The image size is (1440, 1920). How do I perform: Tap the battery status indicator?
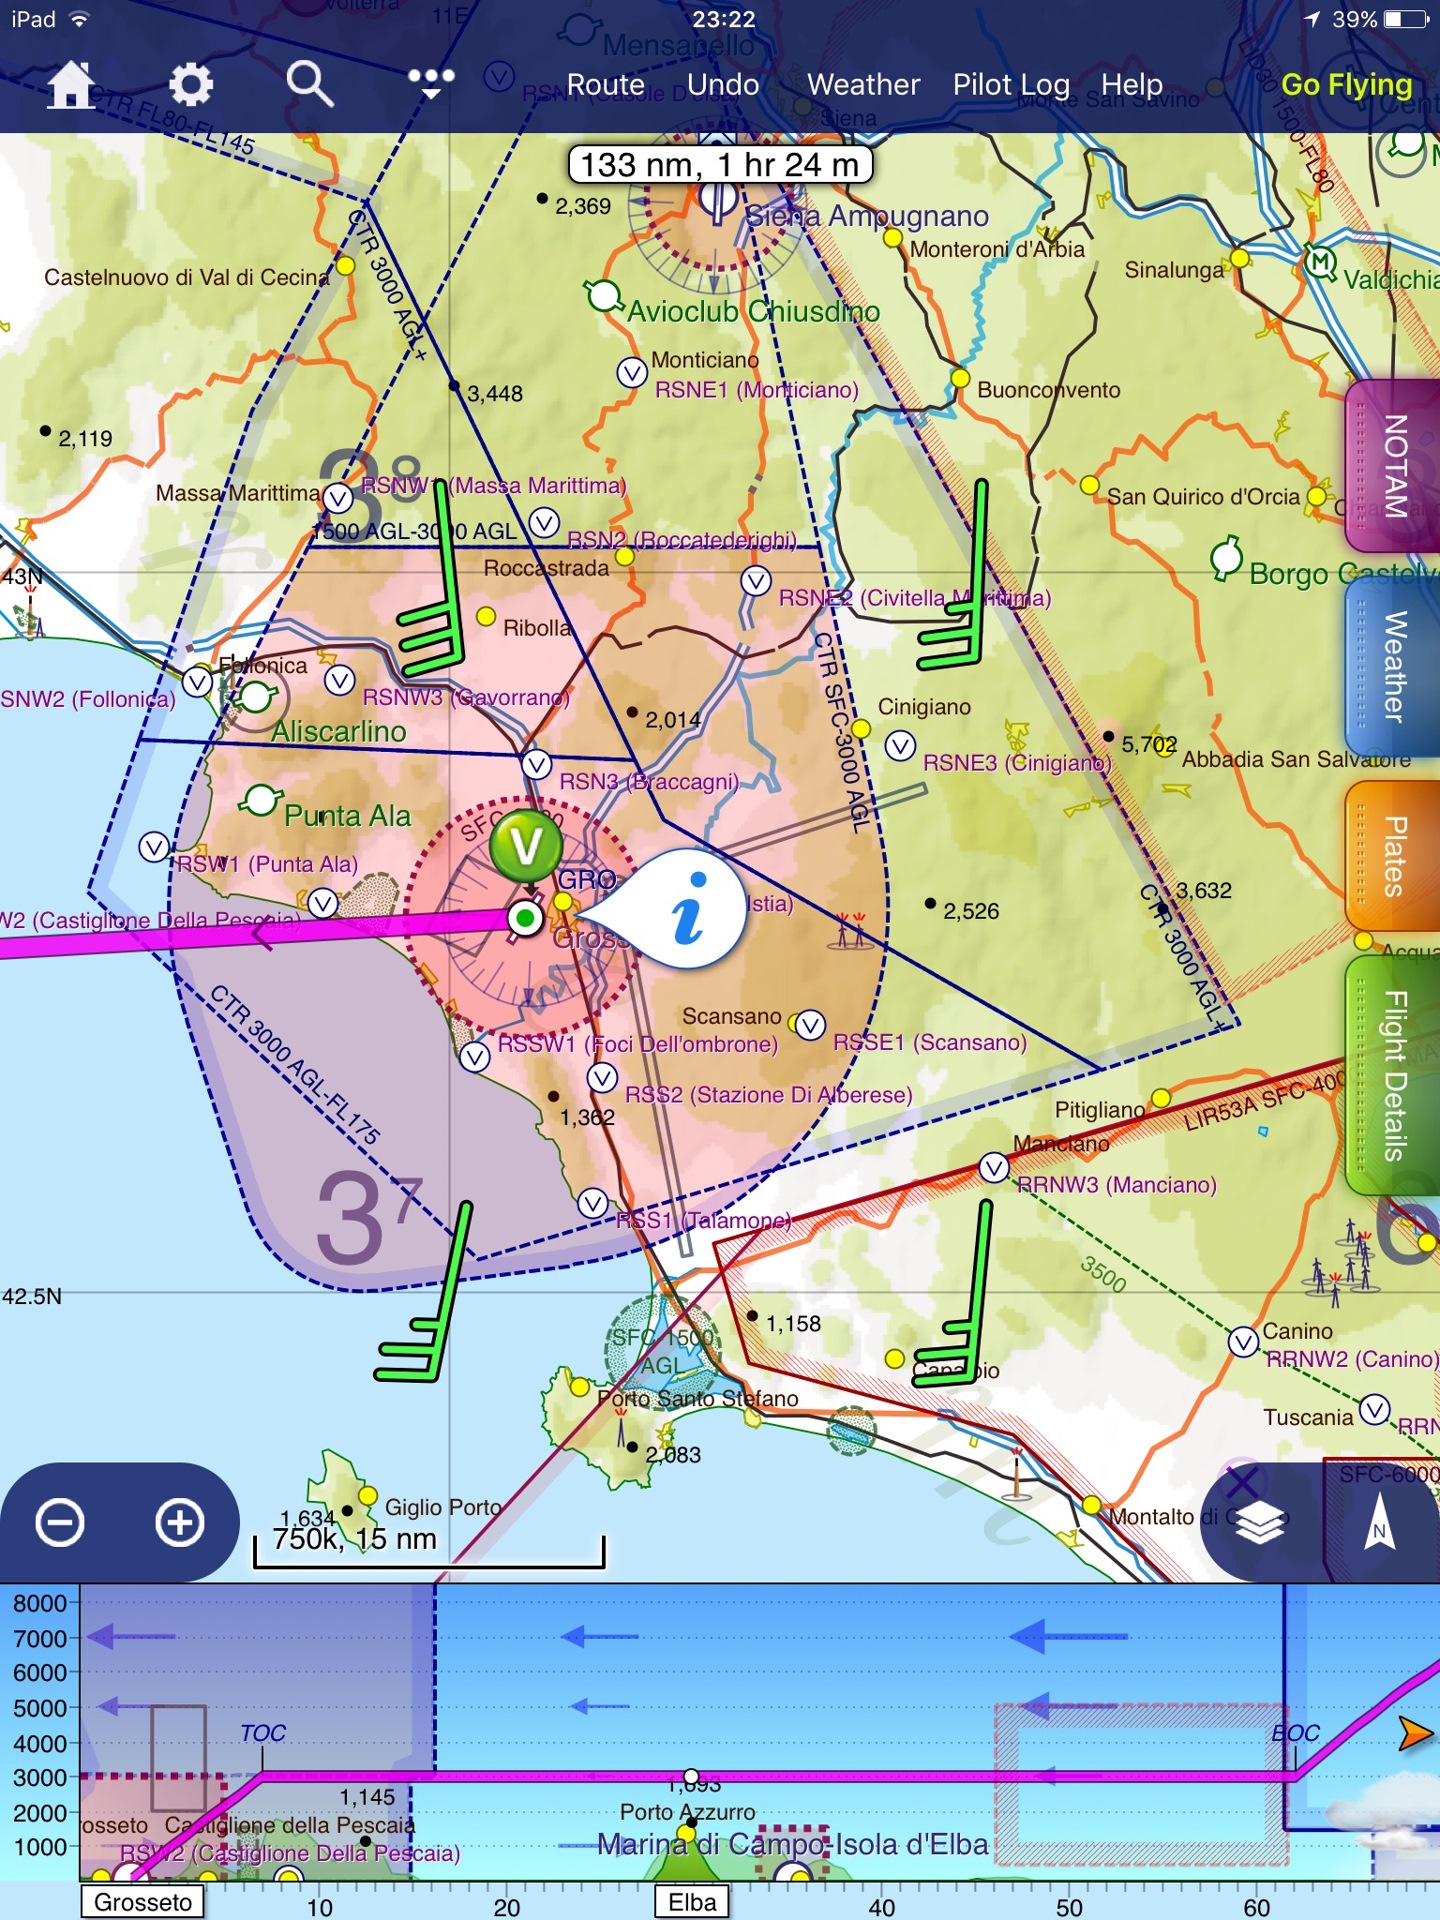tap(1406, 19)
